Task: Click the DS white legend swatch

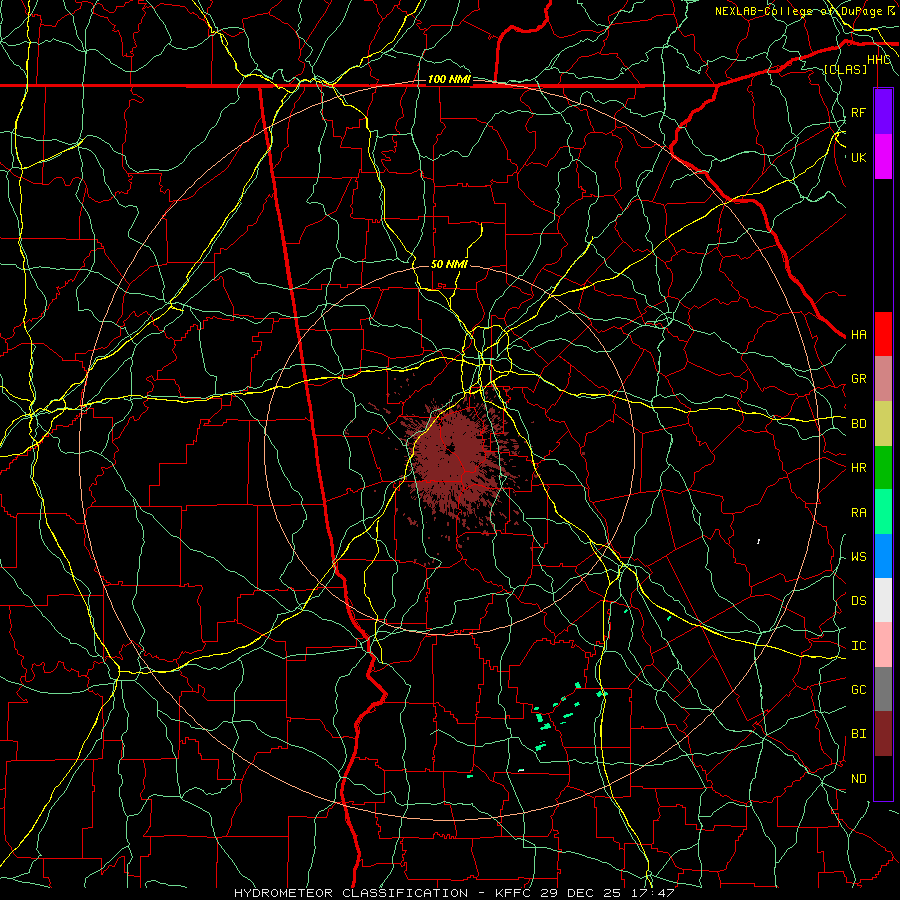Action: tap(883, 600)
